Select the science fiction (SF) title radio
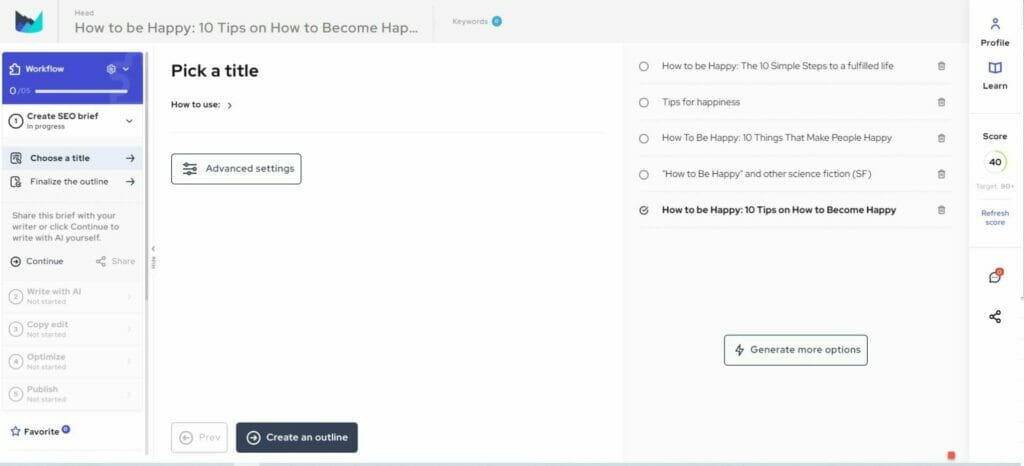 pyautogui.click(x=644, y=174)
